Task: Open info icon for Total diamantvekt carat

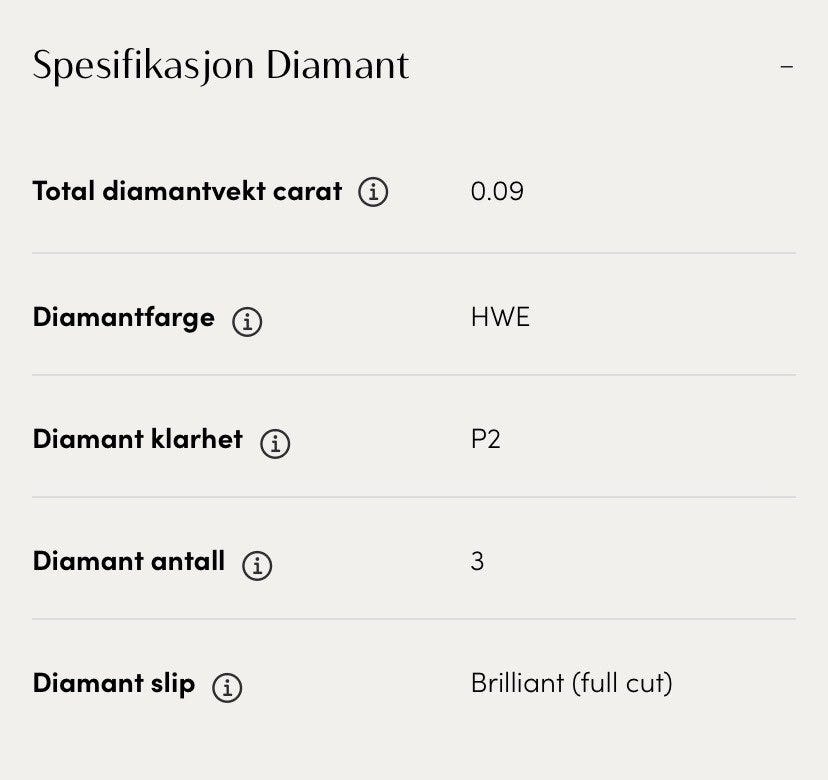Action: click(x=373, y=191)
